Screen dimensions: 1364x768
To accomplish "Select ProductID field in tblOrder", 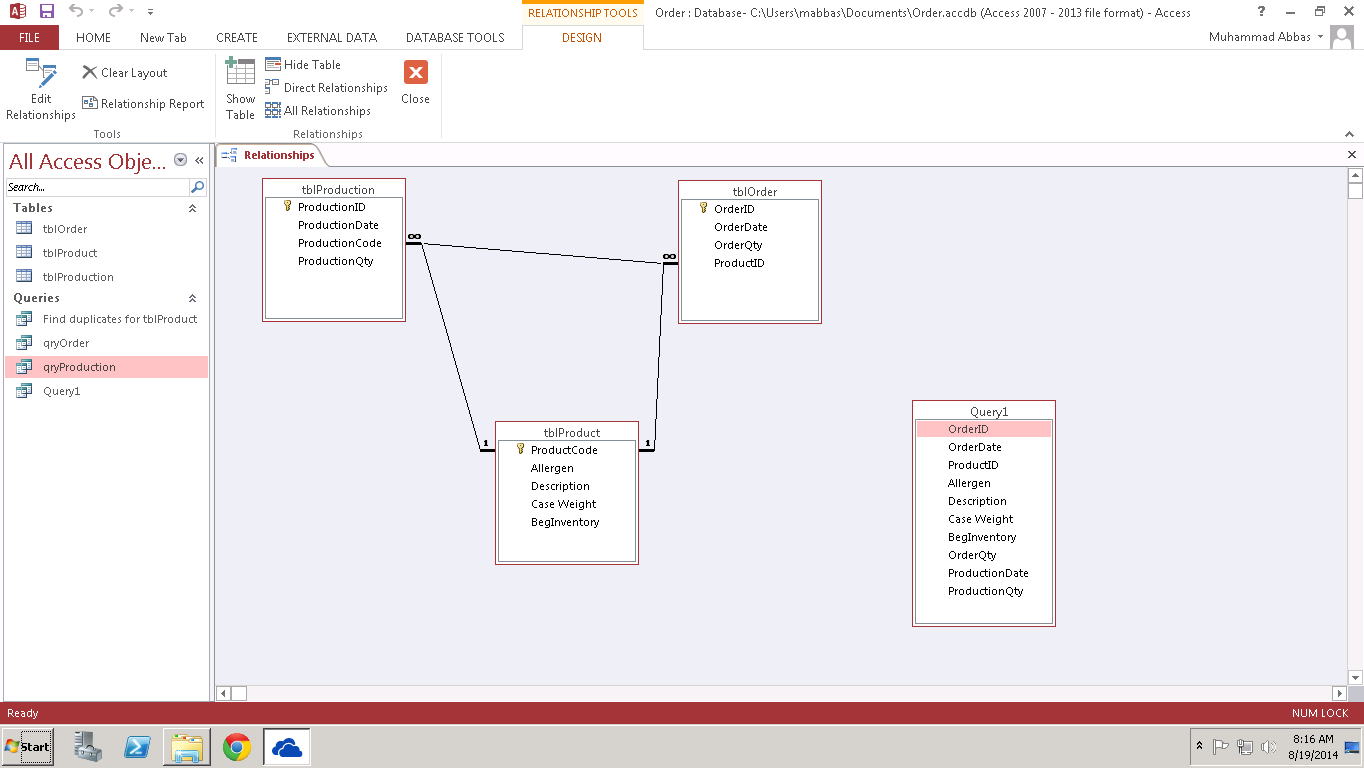I will click(x=739, y=263).
